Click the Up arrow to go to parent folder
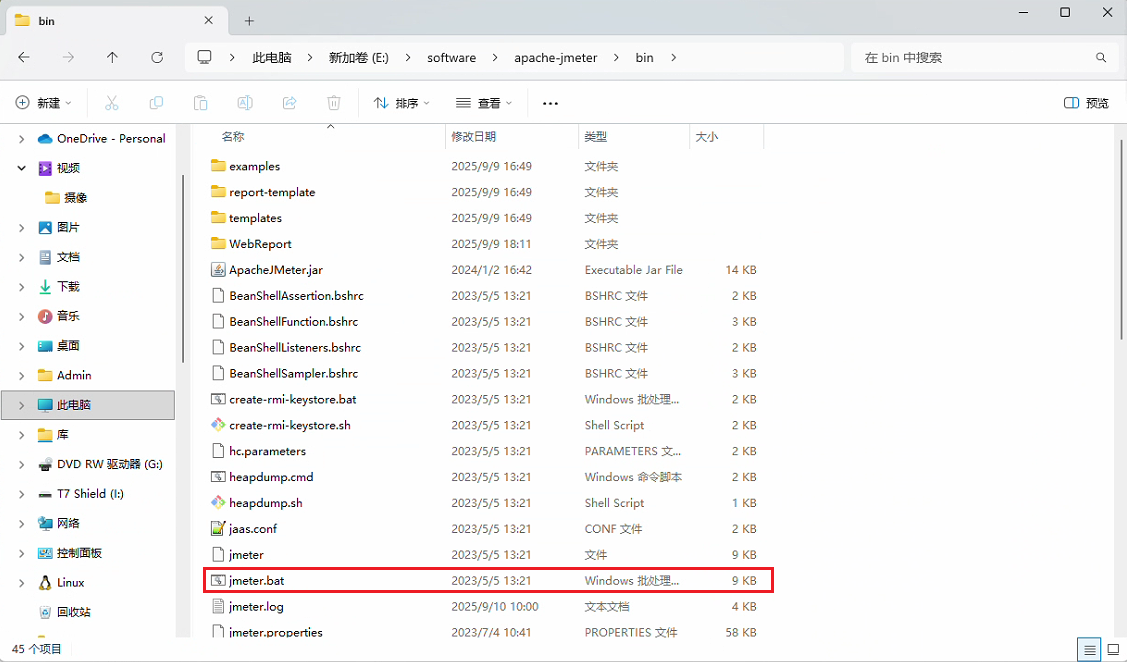The image size is (1127, 662). click(x=113, y=57)
